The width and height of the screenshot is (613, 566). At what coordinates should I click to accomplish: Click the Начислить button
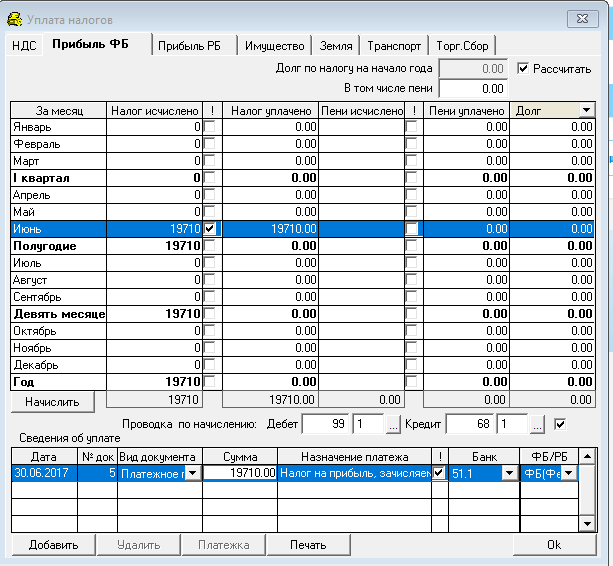(x=52, y=402)
